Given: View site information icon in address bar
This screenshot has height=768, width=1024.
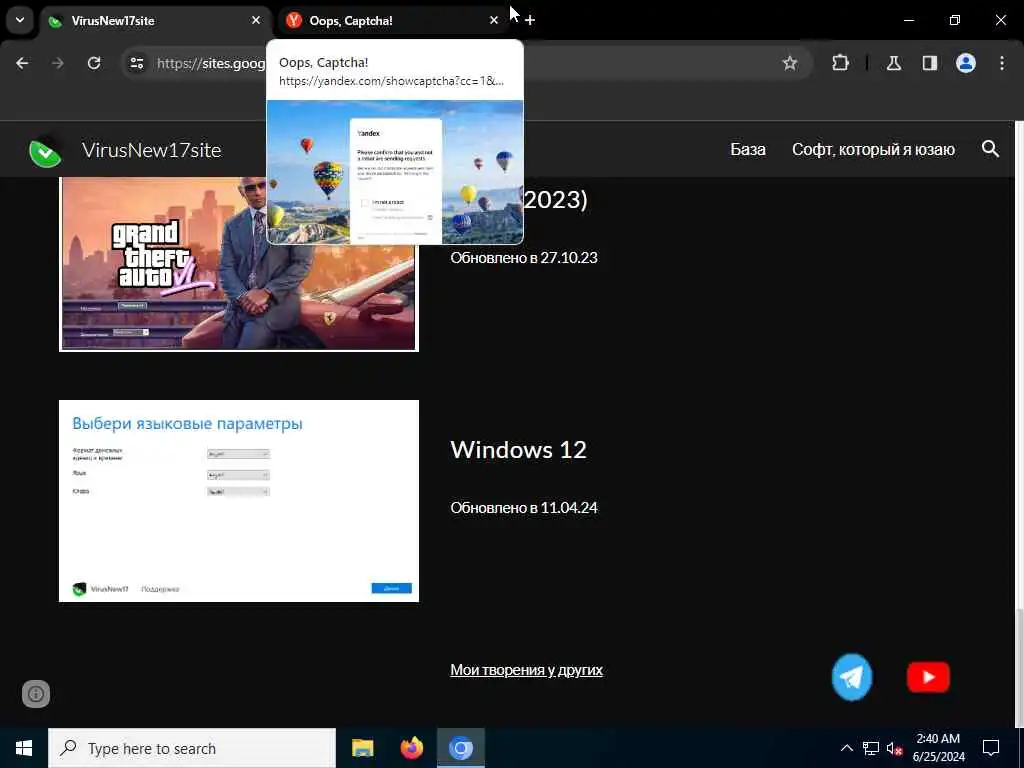Looking at the screenshot, I should 136,63.
